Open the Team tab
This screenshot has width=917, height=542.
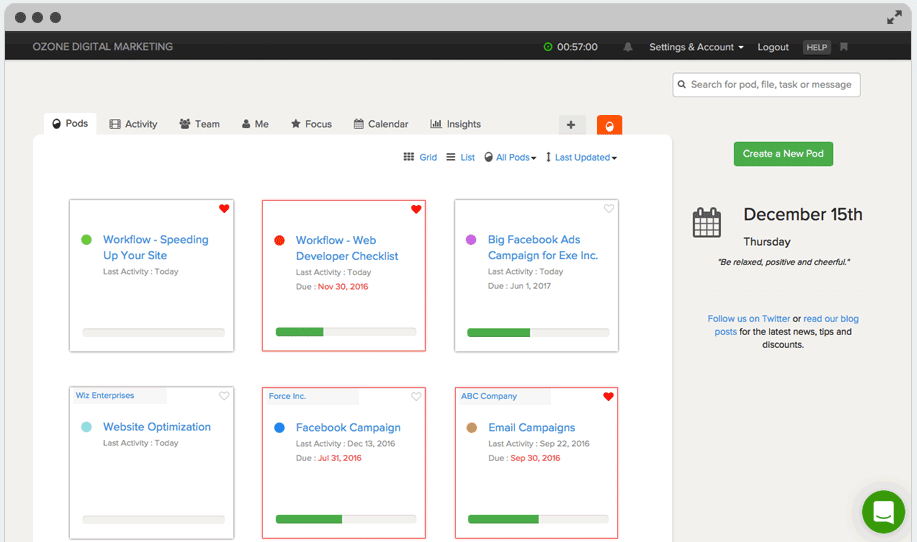199,124
